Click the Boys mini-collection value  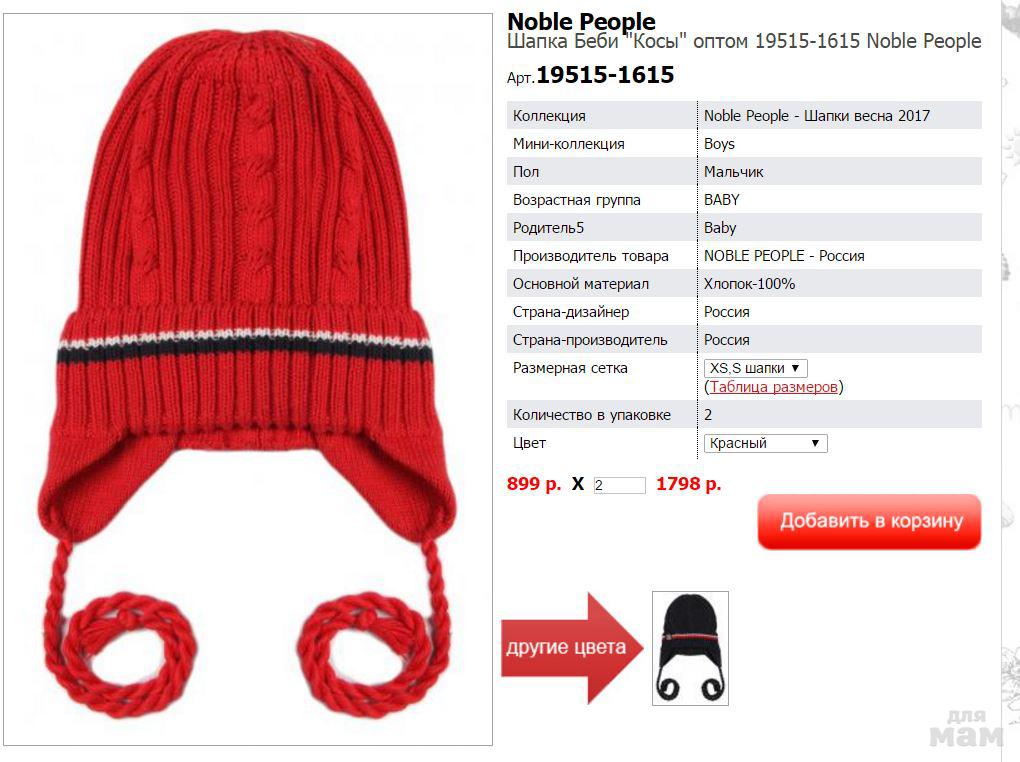719,144
